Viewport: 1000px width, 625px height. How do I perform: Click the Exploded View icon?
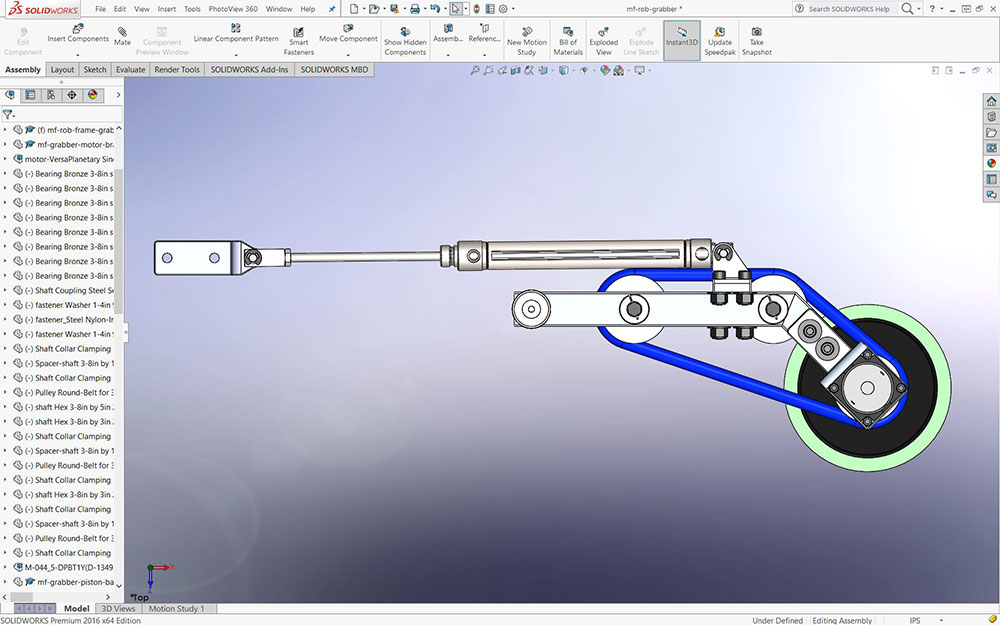point(603,32)
